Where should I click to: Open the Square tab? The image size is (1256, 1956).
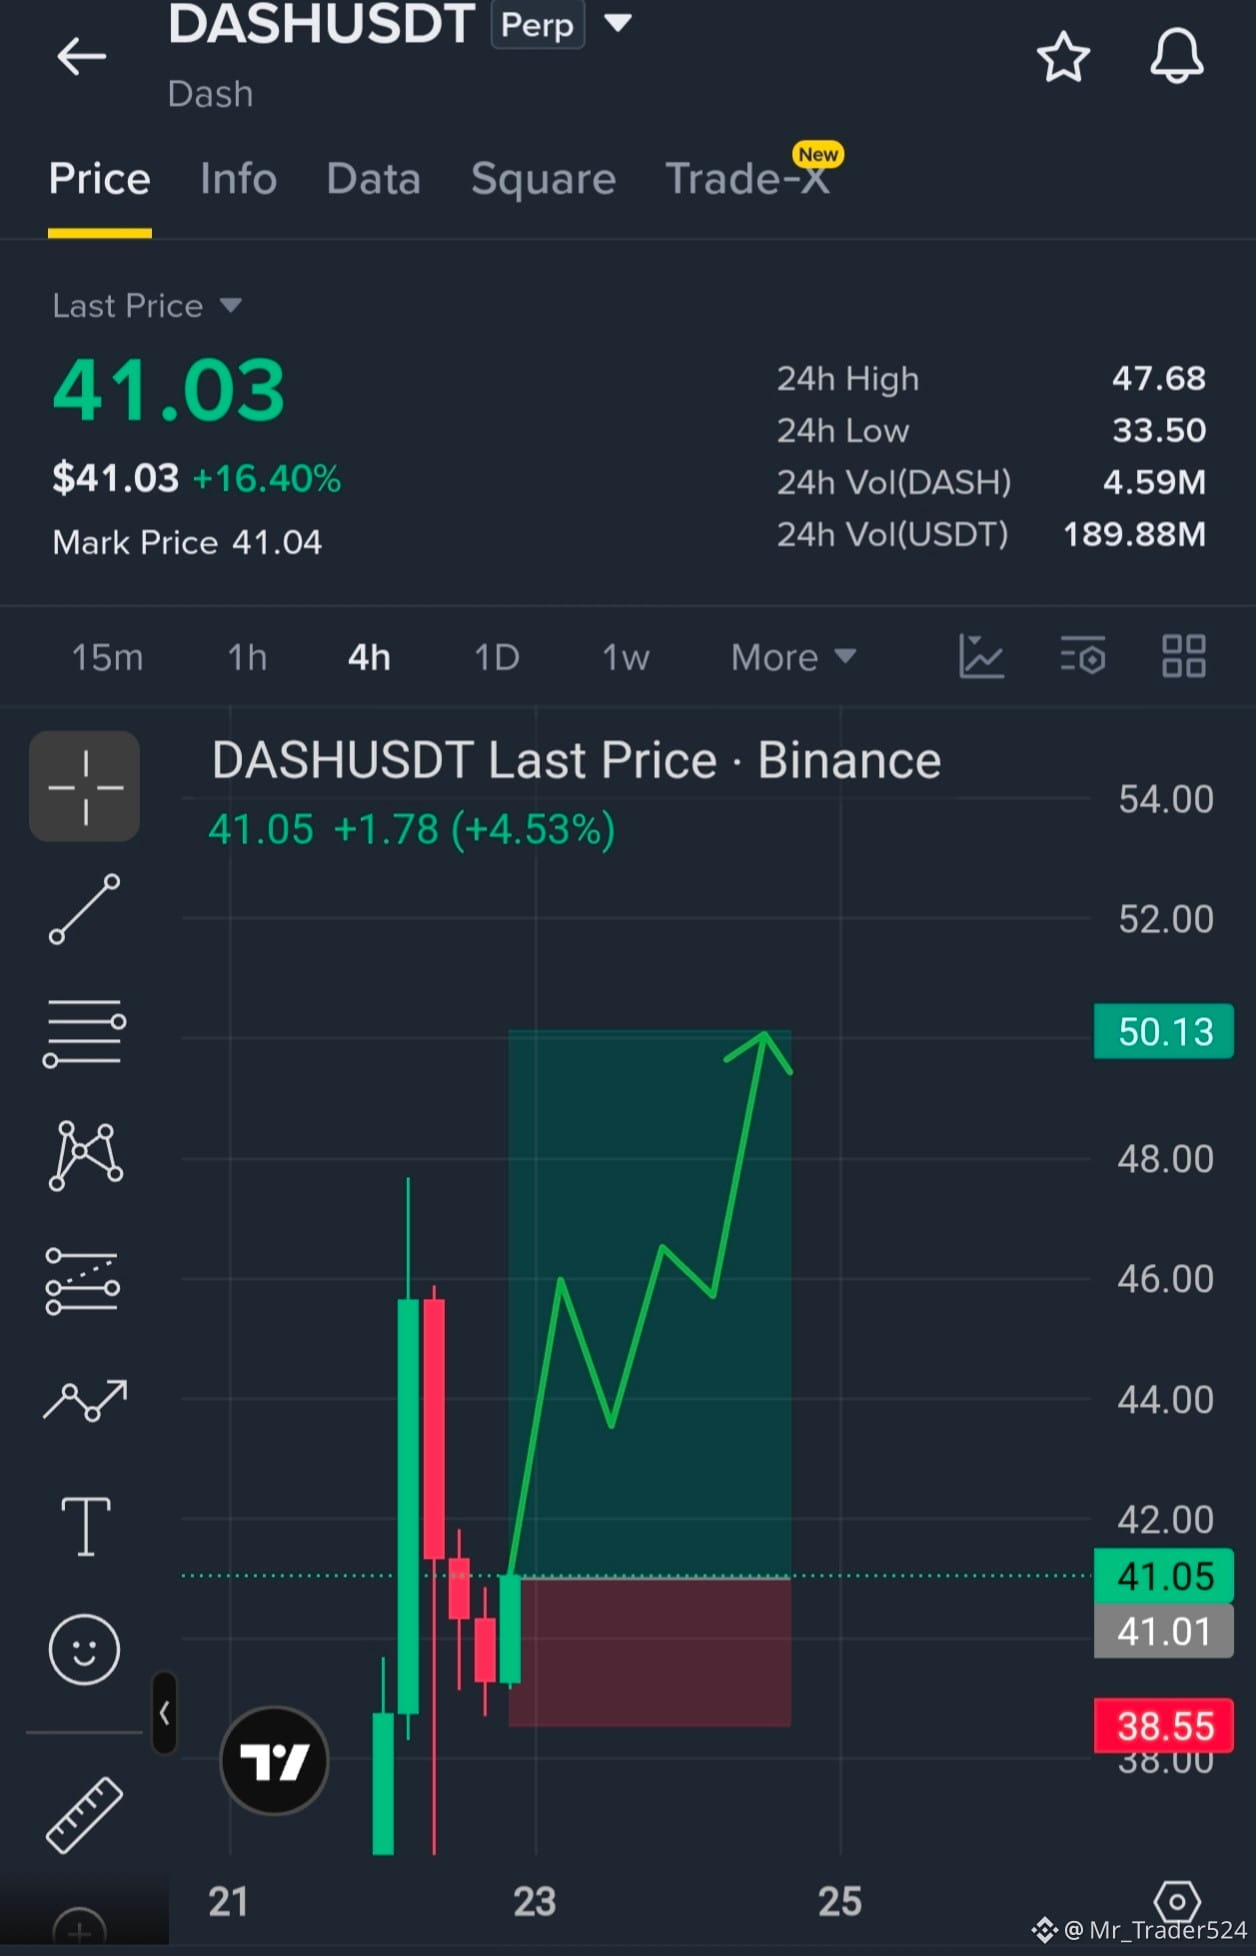(x=543, y=179)
